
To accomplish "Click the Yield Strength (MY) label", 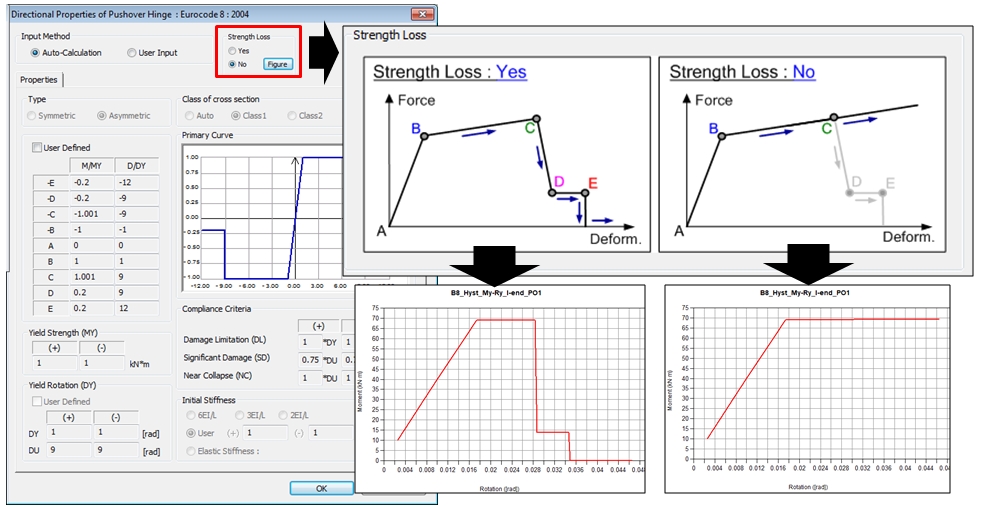I will pos(63,333).
